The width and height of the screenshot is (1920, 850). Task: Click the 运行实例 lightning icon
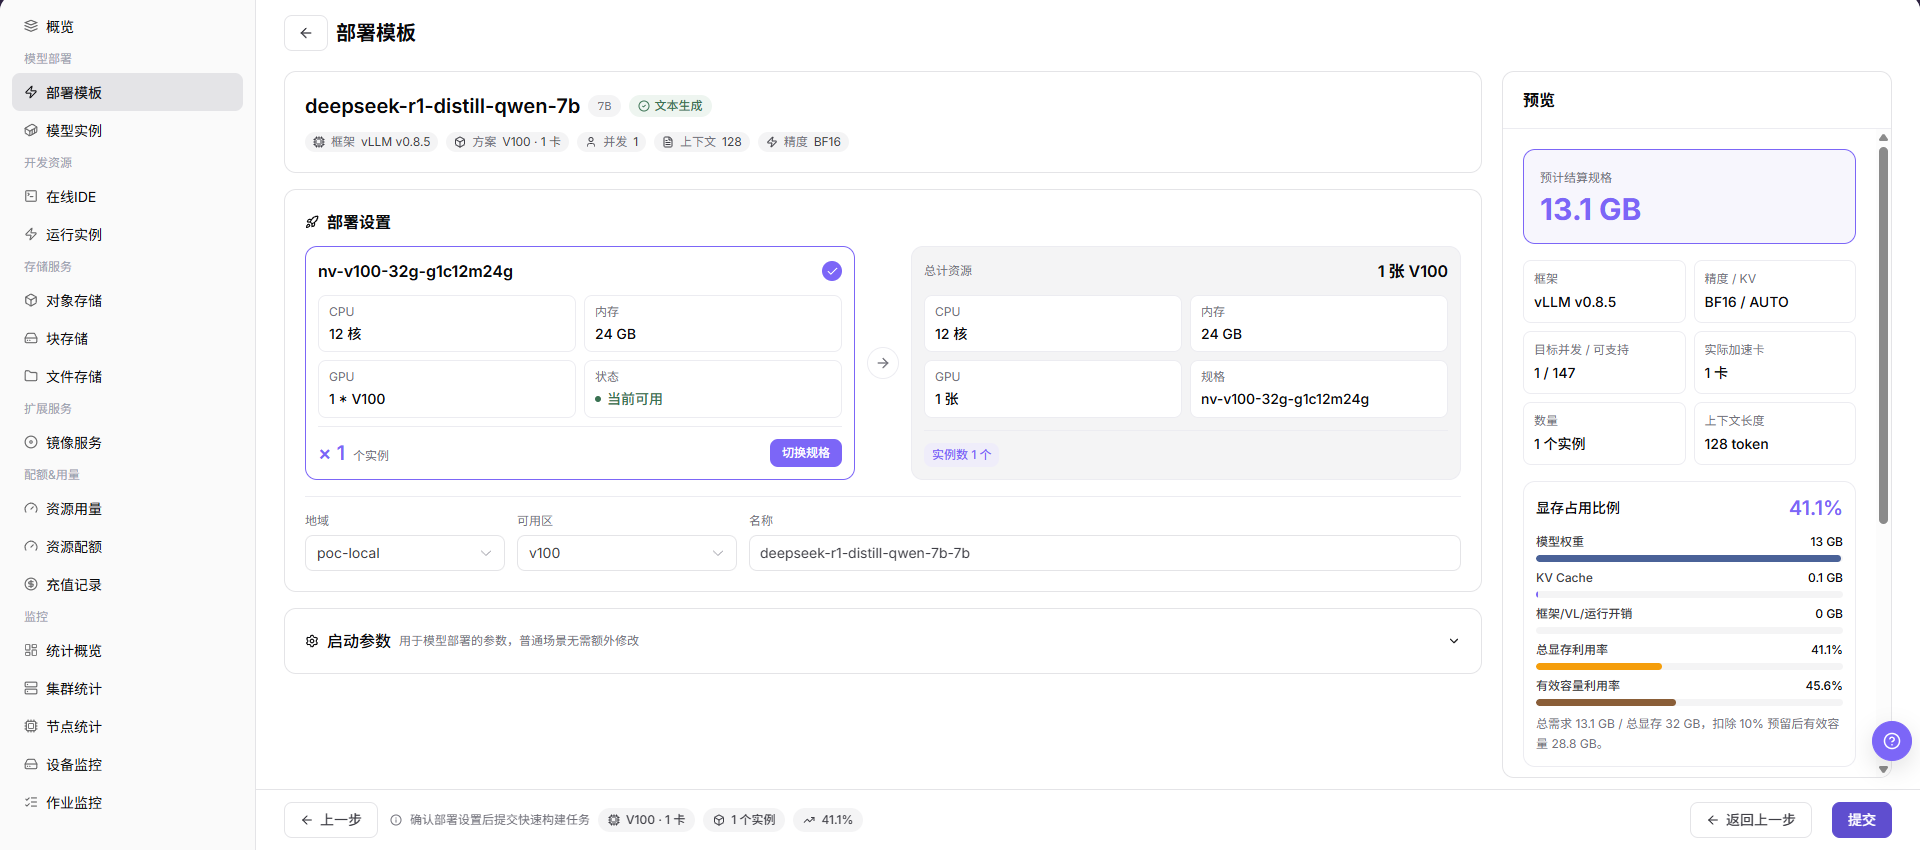coord(31,234)
